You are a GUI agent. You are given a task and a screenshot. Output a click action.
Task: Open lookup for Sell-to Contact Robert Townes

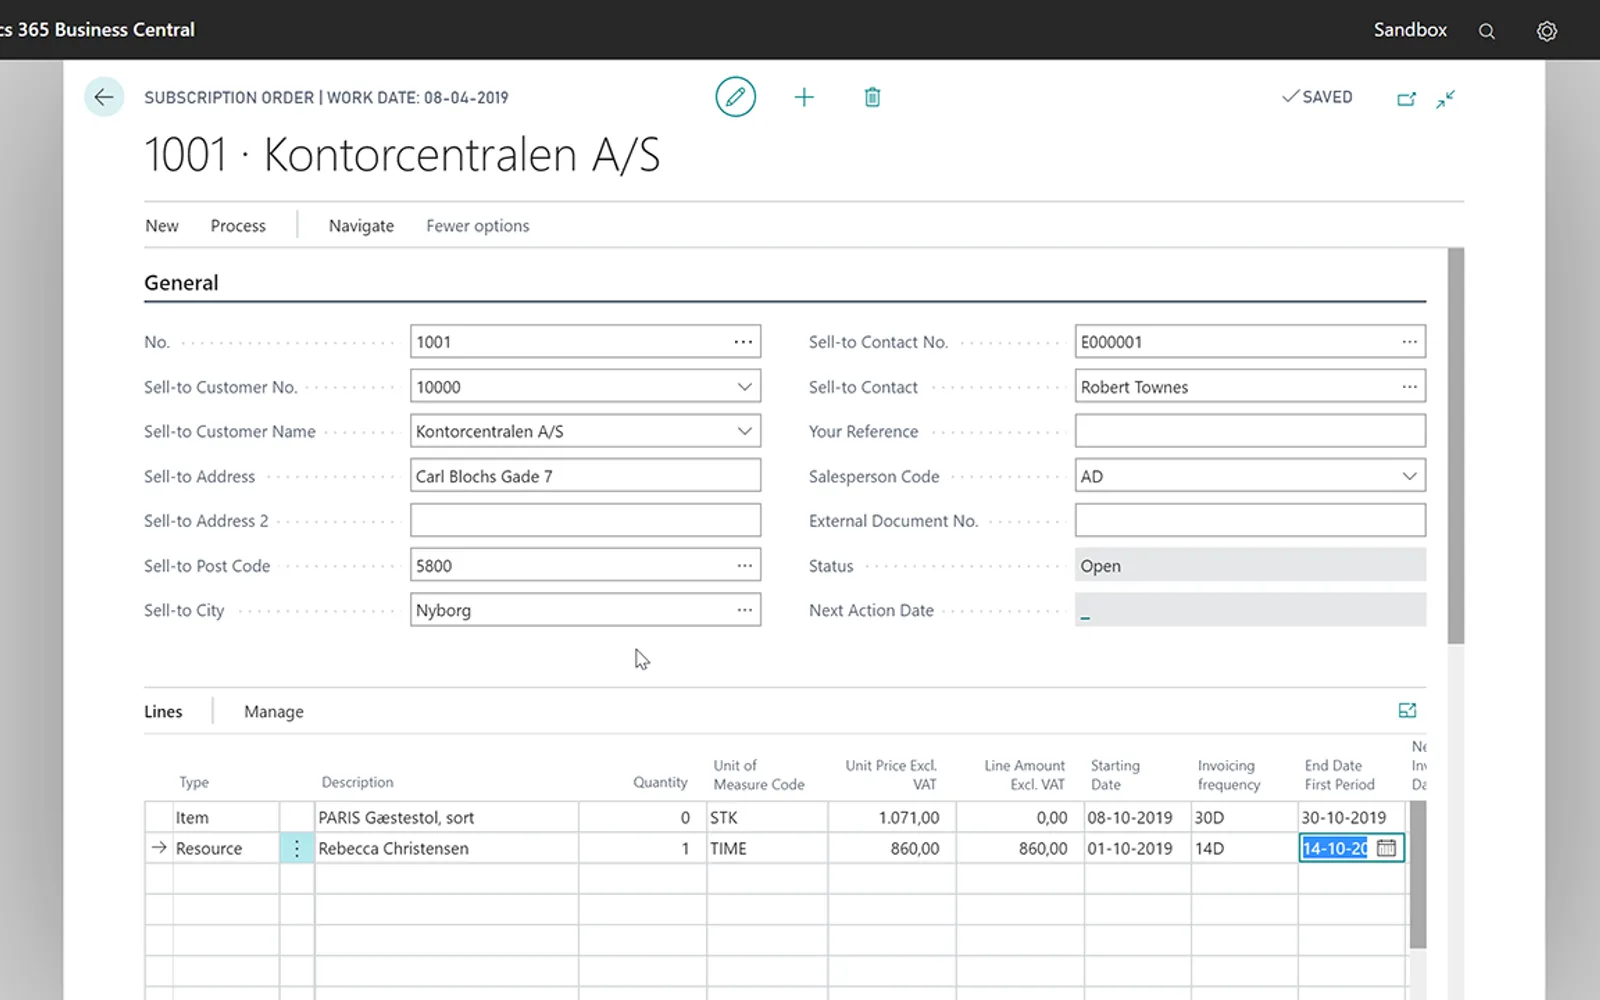1409,387
